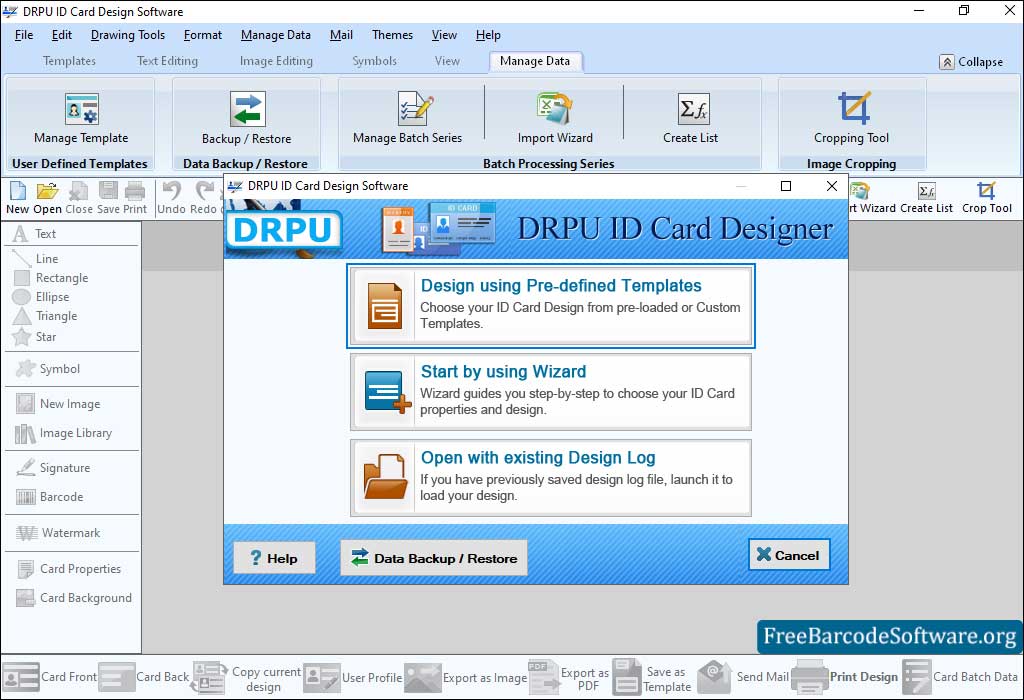
Task: Click the Print toolbar icon
Action: tap(135, 198)
